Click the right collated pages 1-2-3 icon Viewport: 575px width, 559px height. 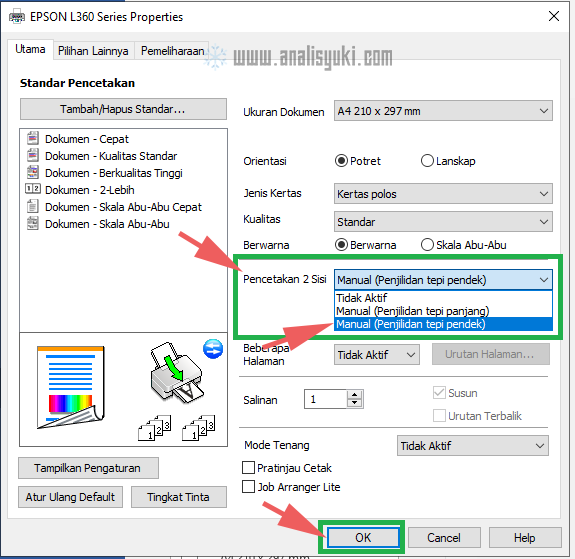pos(199,428)
